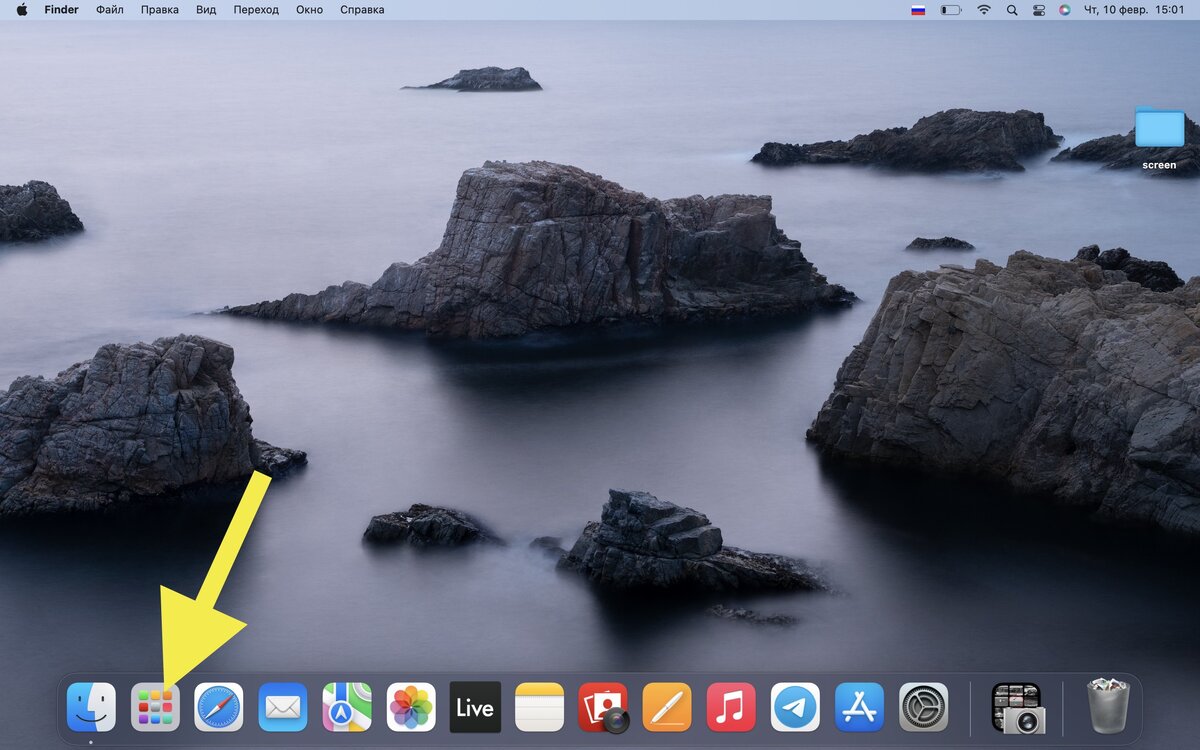This screenshot has height=750, width=1200.
Task: Open the Apple menu
Action: (x=22, y=10)
